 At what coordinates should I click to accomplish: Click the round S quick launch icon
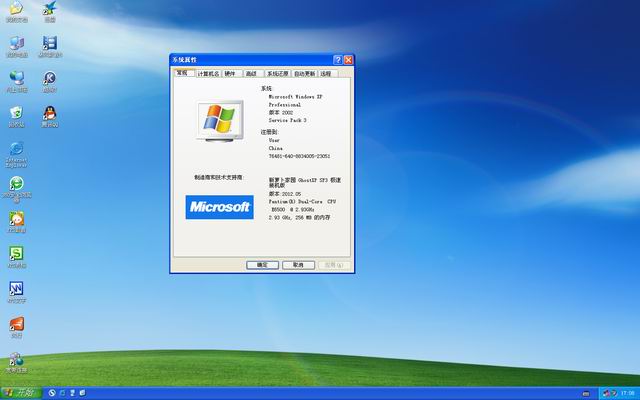[52, 393]
